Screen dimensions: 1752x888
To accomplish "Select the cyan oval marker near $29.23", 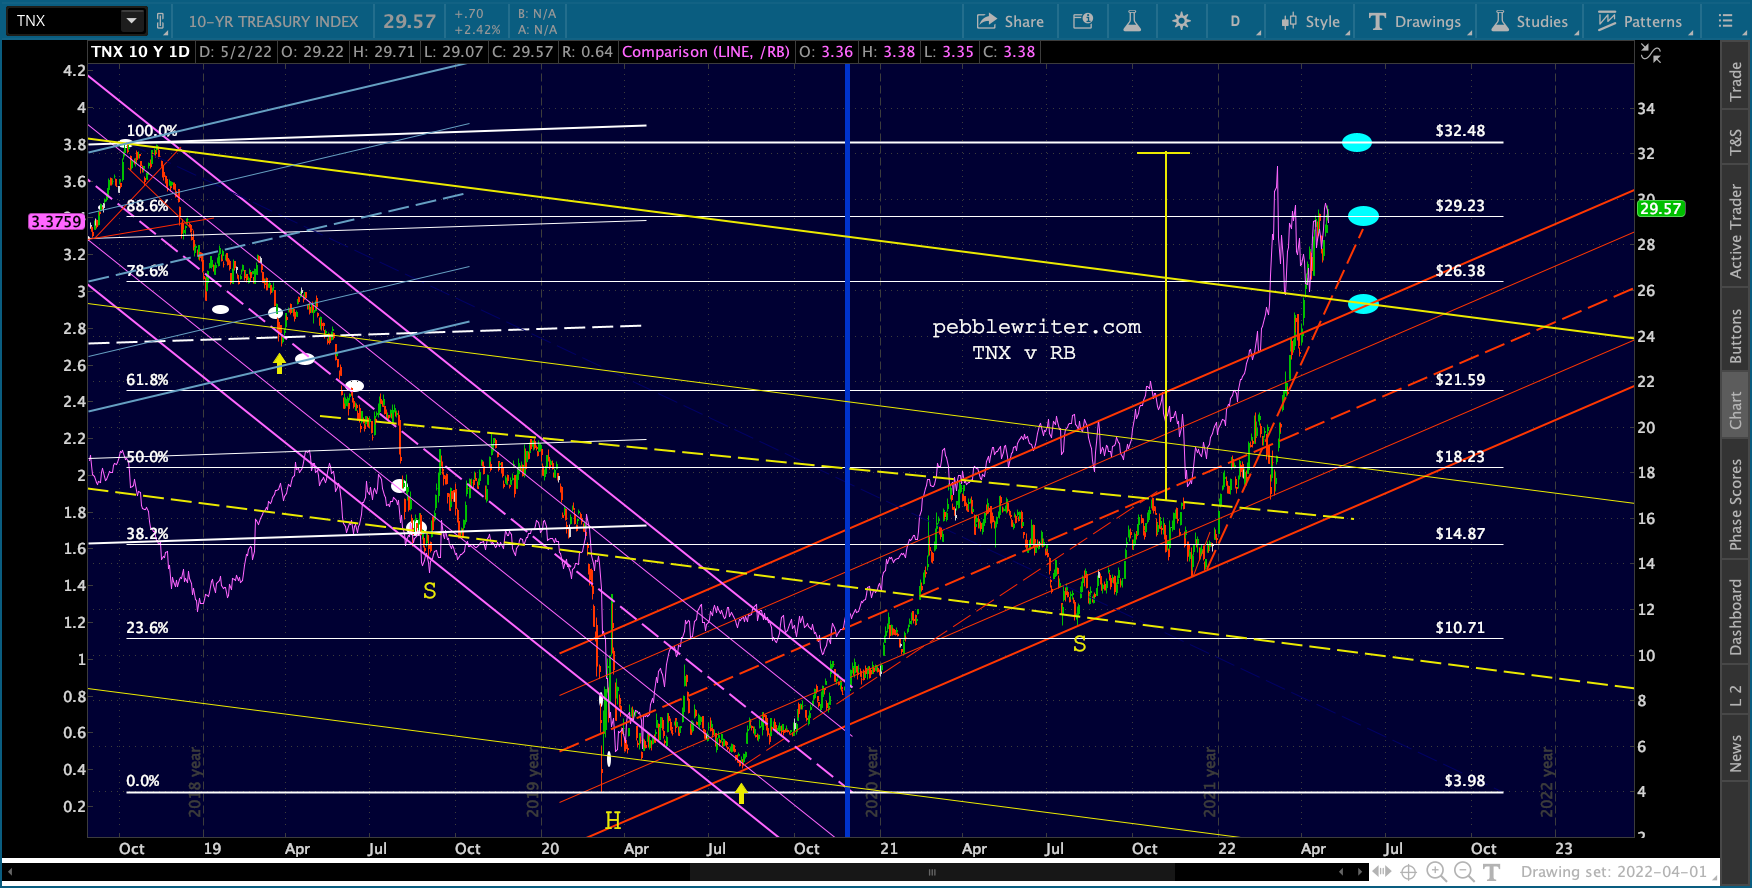I will [1363, 216].
